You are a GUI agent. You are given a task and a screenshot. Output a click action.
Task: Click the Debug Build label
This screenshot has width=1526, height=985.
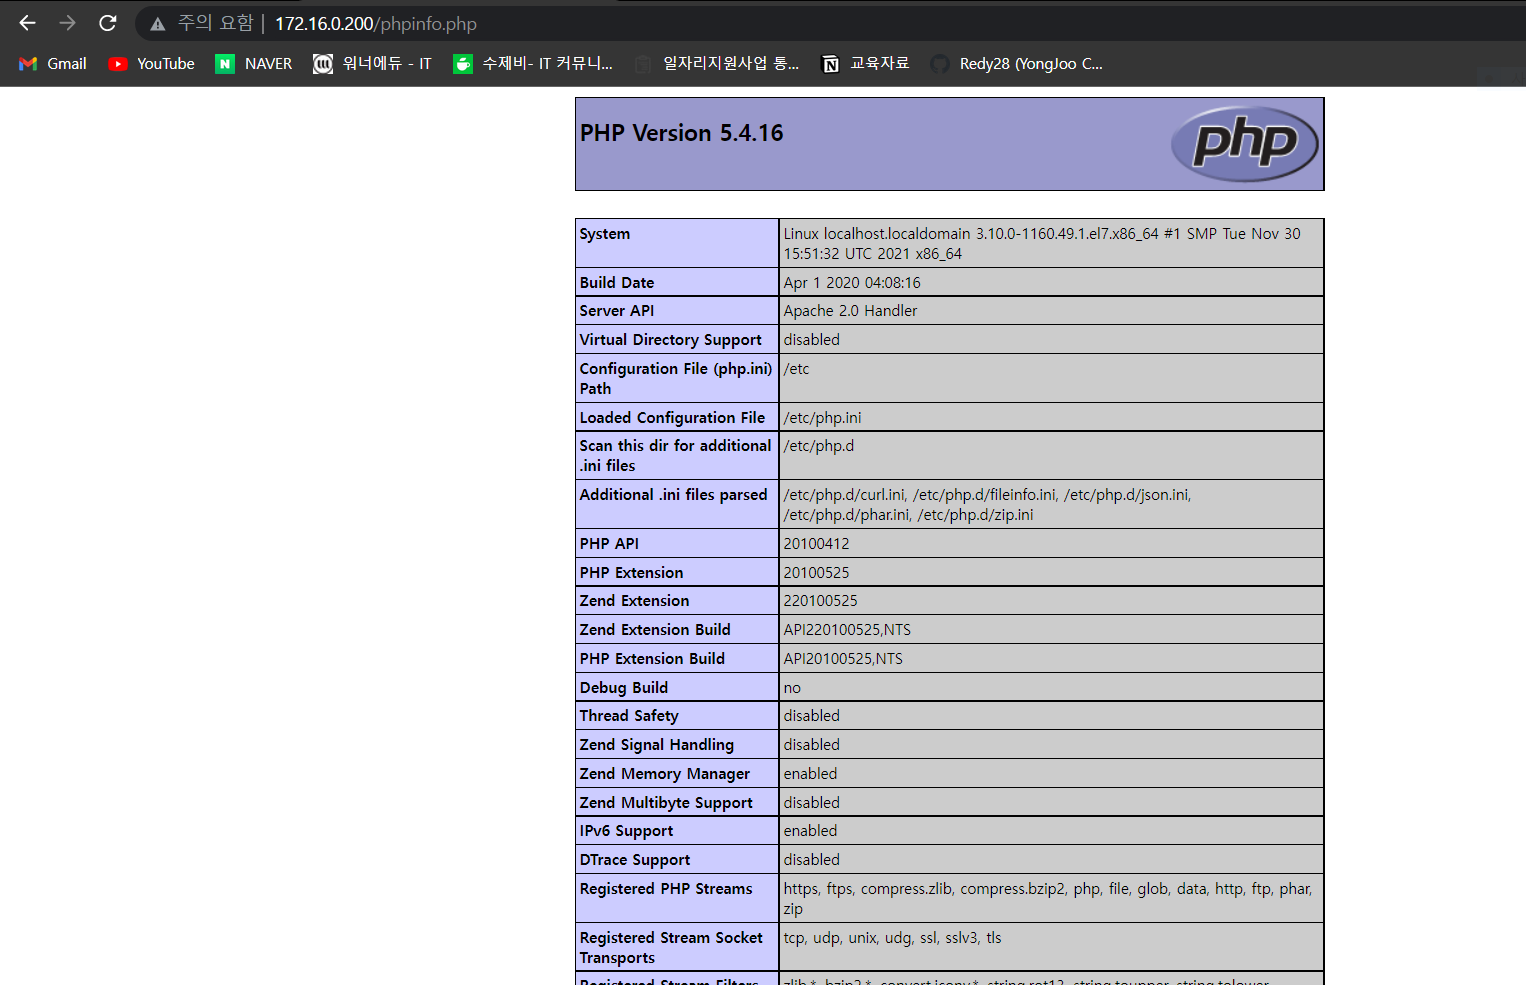click(624, 688)
